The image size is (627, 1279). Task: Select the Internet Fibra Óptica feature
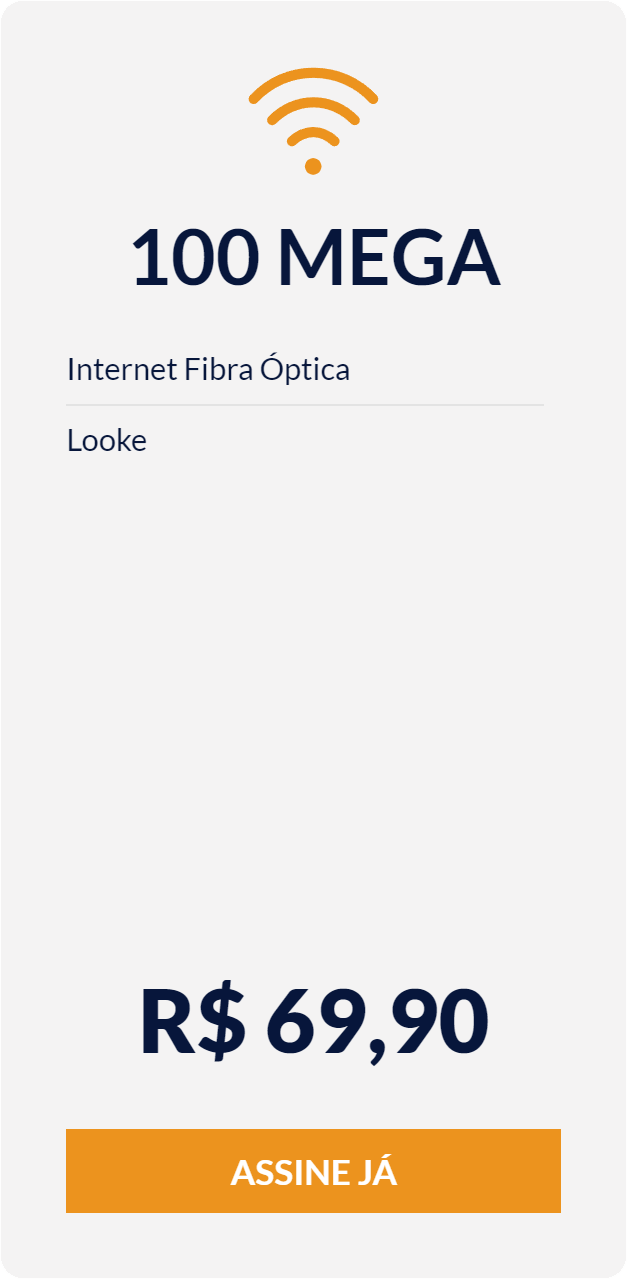tap(208, 369)
